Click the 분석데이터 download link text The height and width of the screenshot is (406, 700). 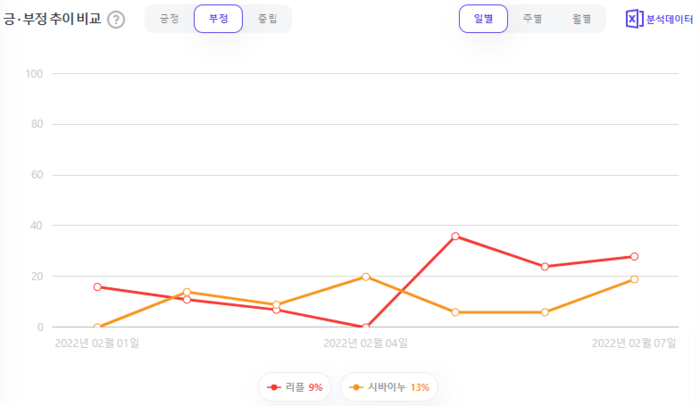(x=669, y=20)
